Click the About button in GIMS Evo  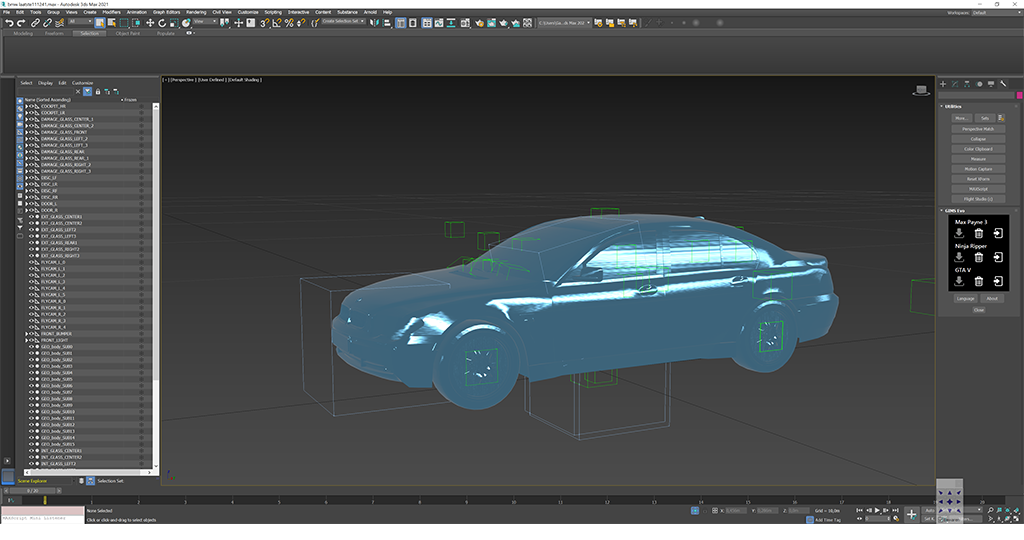(x=992, y=298)
